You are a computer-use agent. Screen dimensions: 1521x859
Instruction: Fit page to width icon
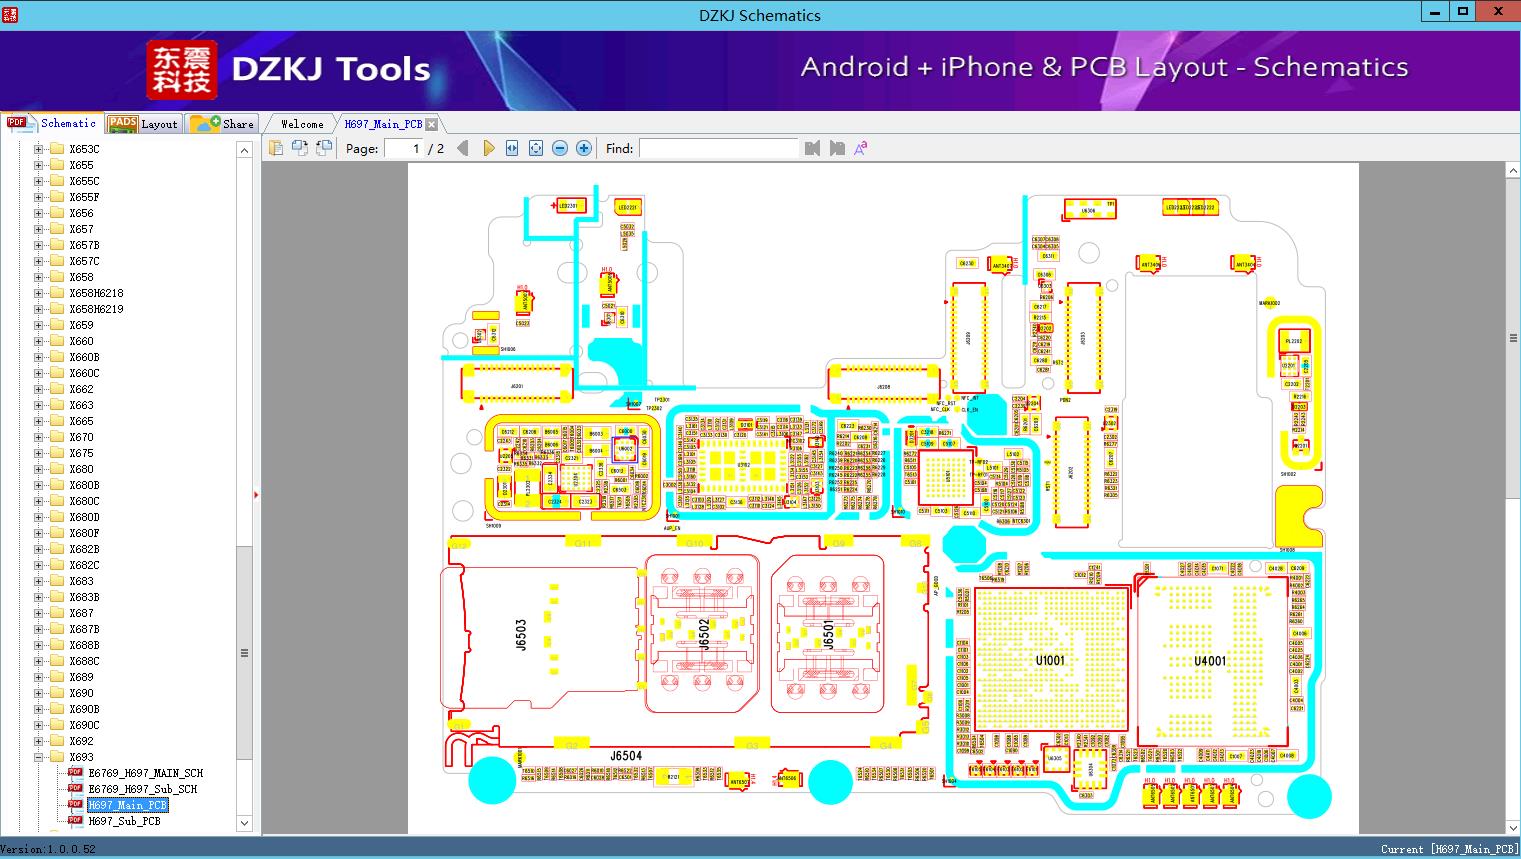[x=512, y=148]
